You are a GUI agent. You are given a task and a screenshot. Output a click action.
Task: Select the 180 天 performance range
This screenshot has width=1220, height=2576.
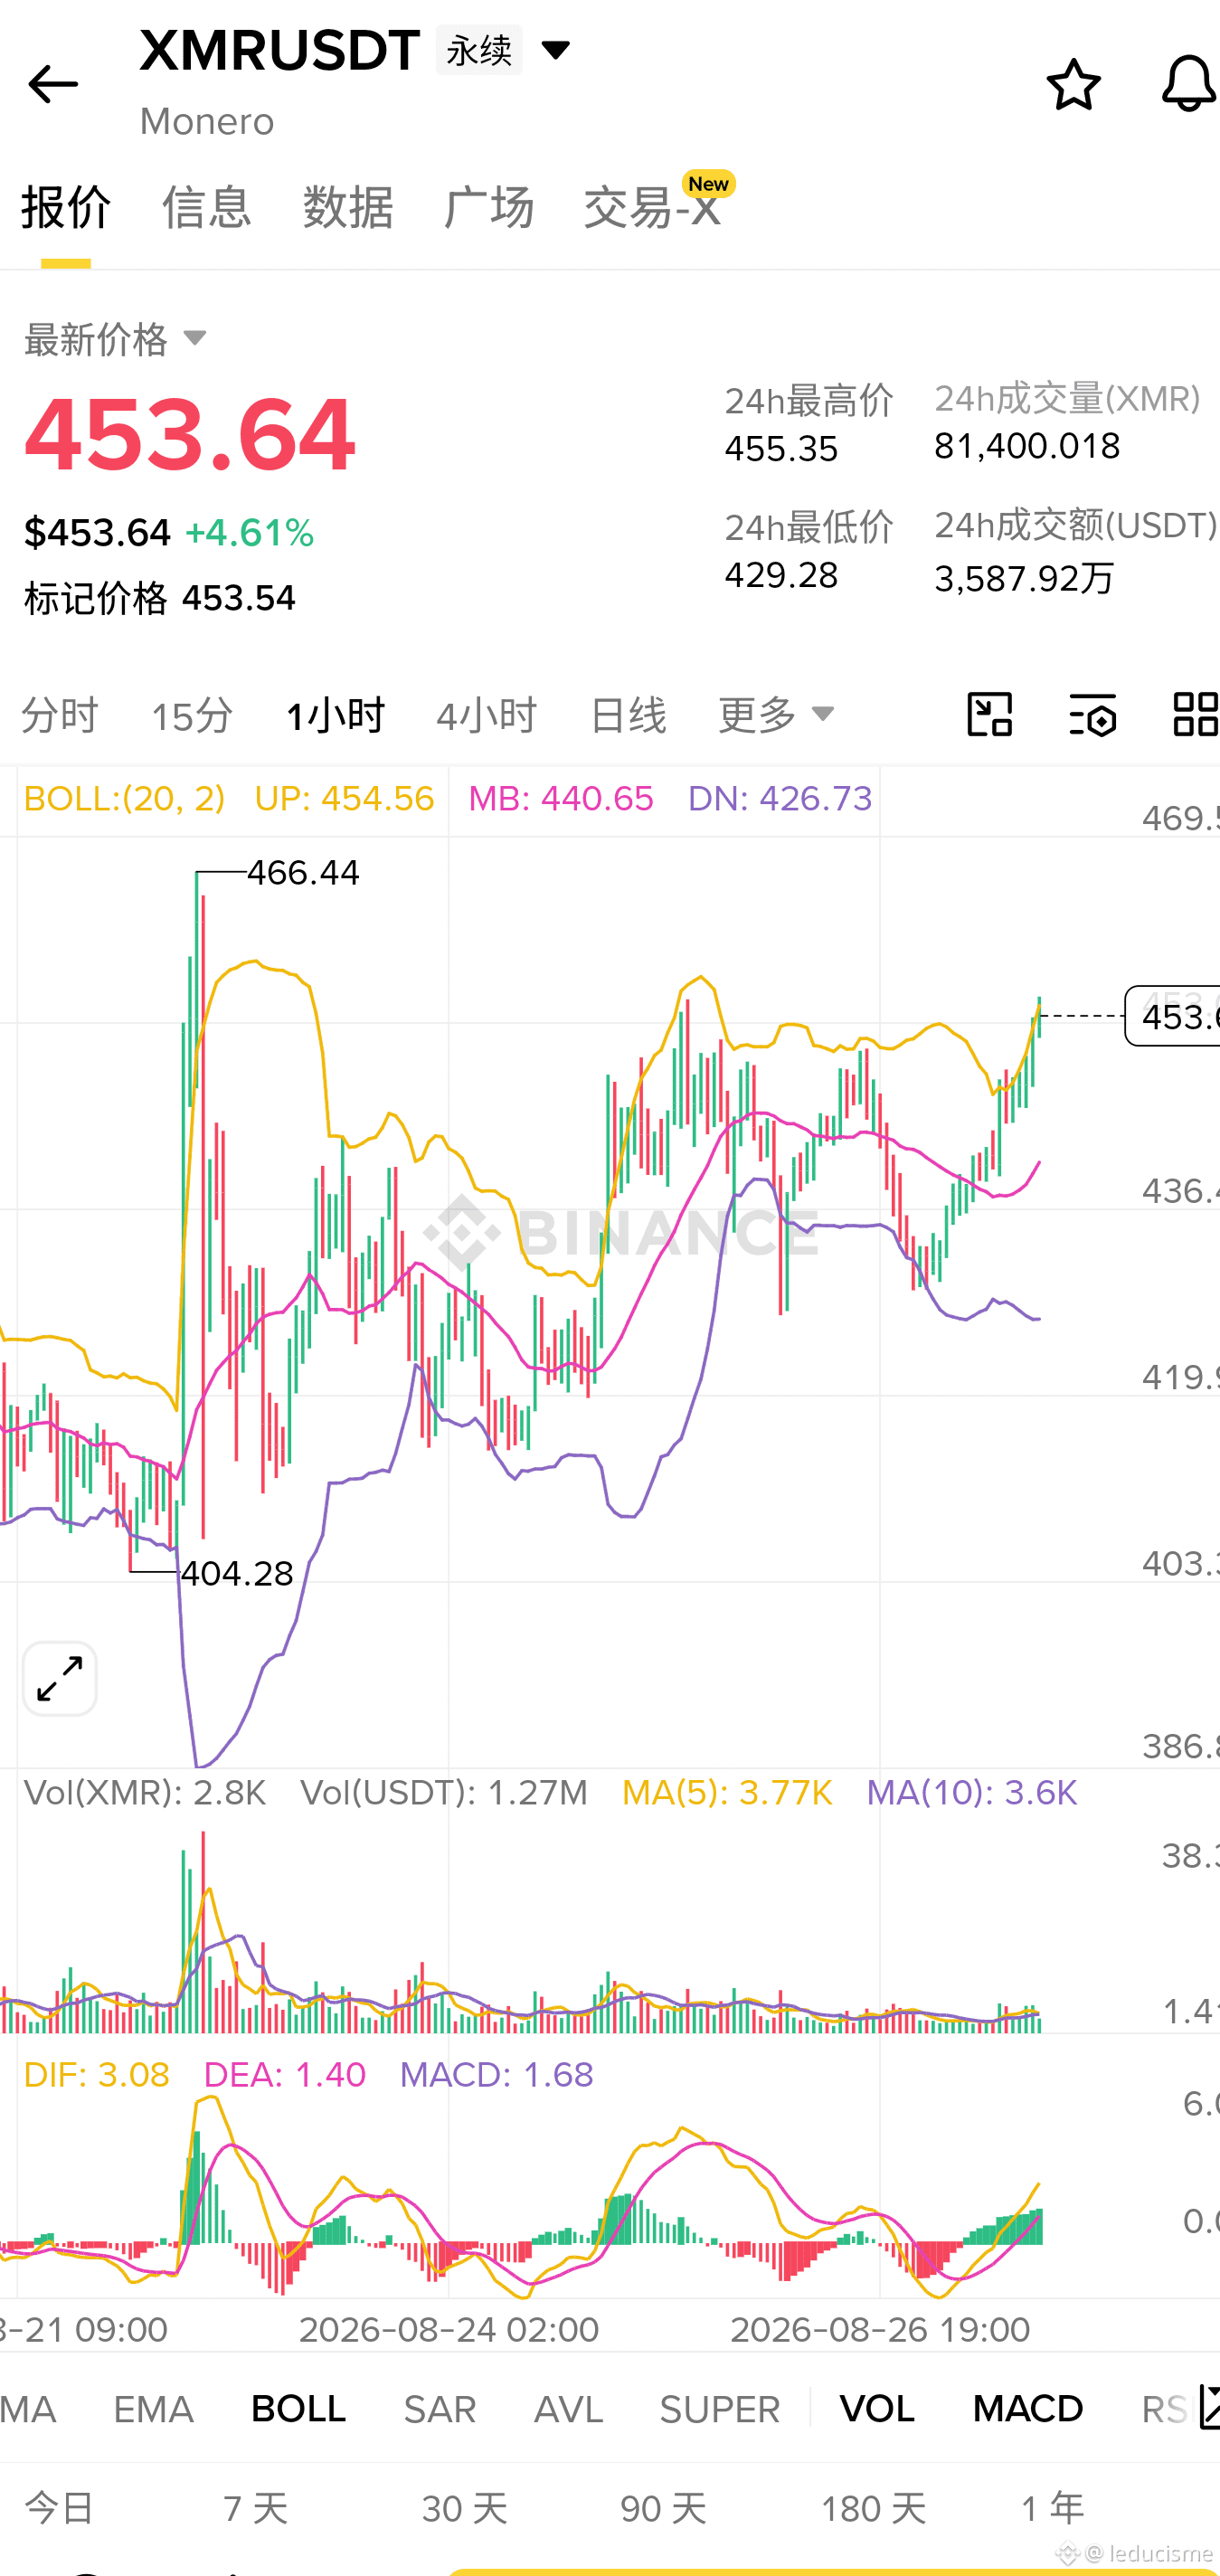coord(873,2508)
